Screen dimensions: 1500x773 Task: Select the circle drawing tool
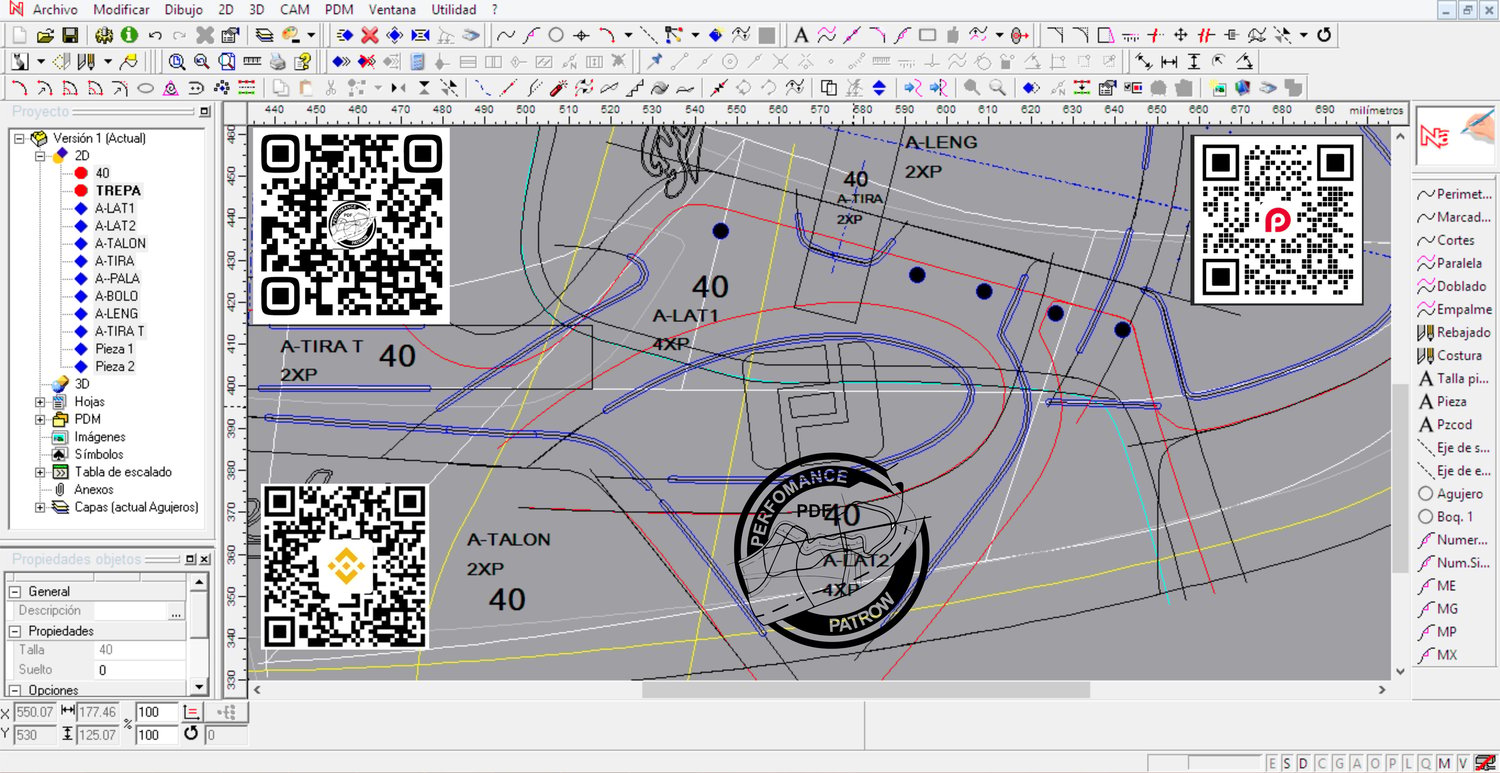click(x=556, y=35)
